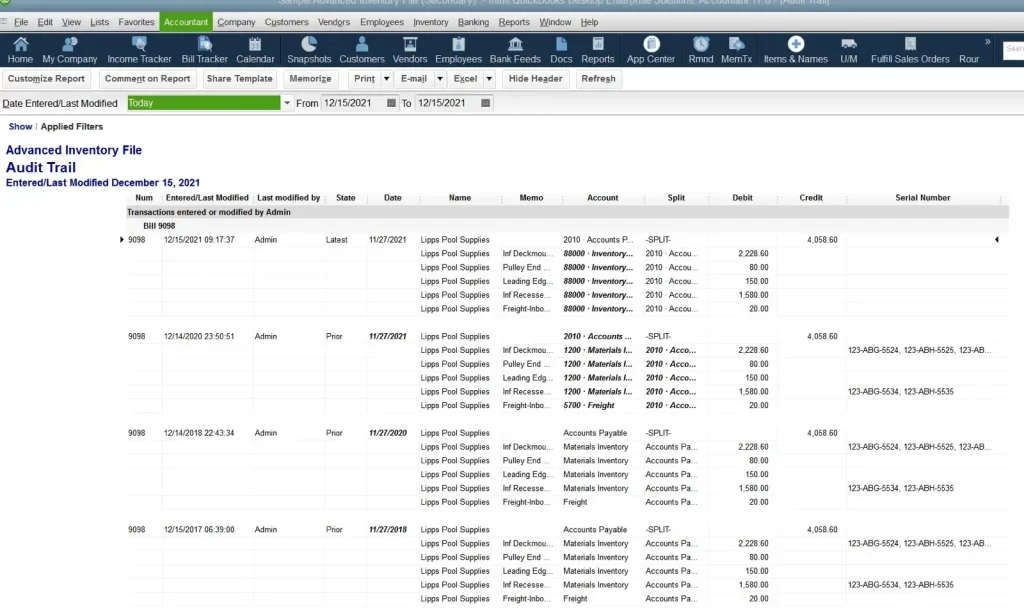This screenshot has width=1024, height=611.
Task: Open the Bank Feeds icon
Action: [515, 50]
